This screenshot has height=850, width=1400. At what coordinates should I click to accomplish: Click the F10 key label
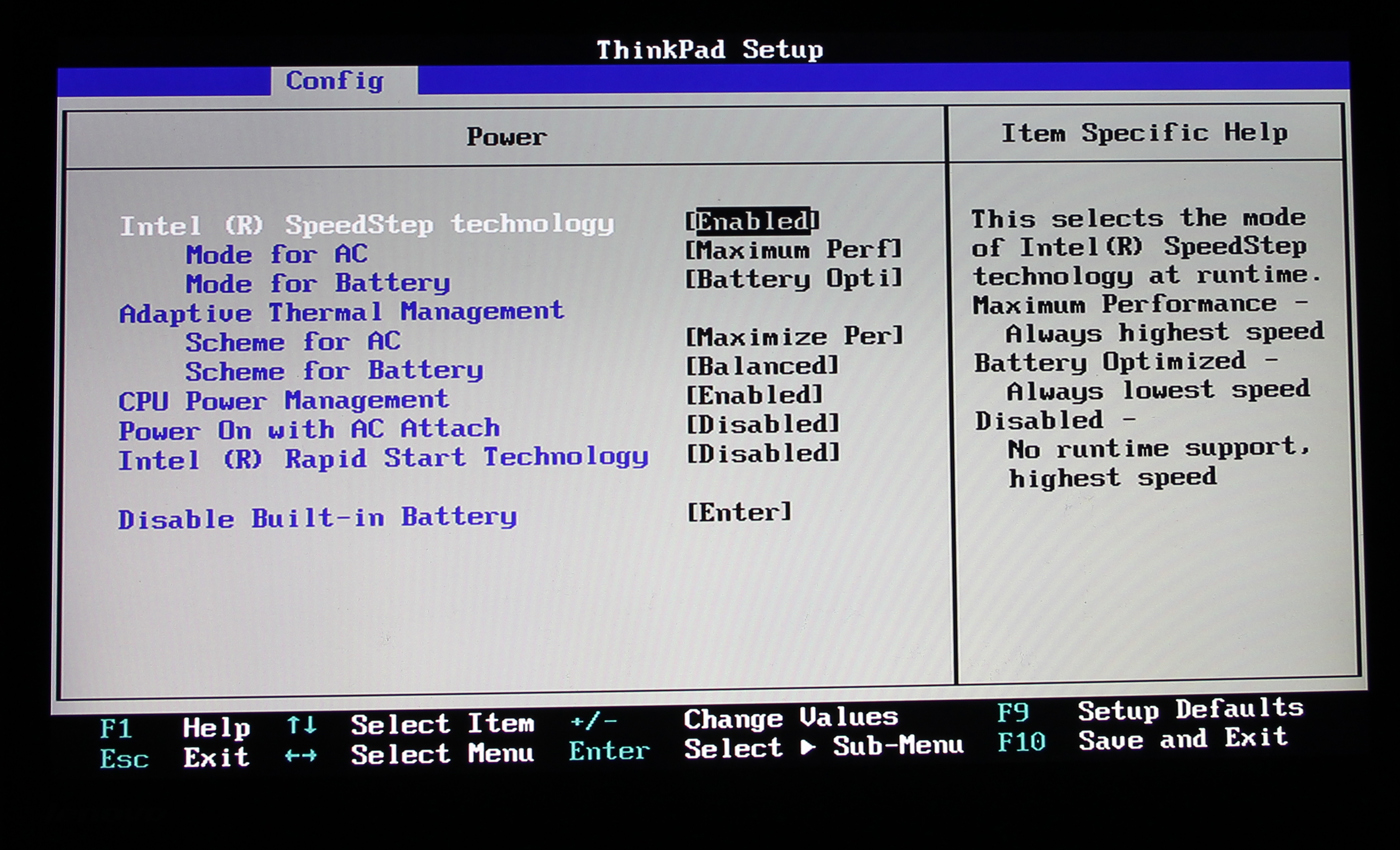coord(1022,742)
